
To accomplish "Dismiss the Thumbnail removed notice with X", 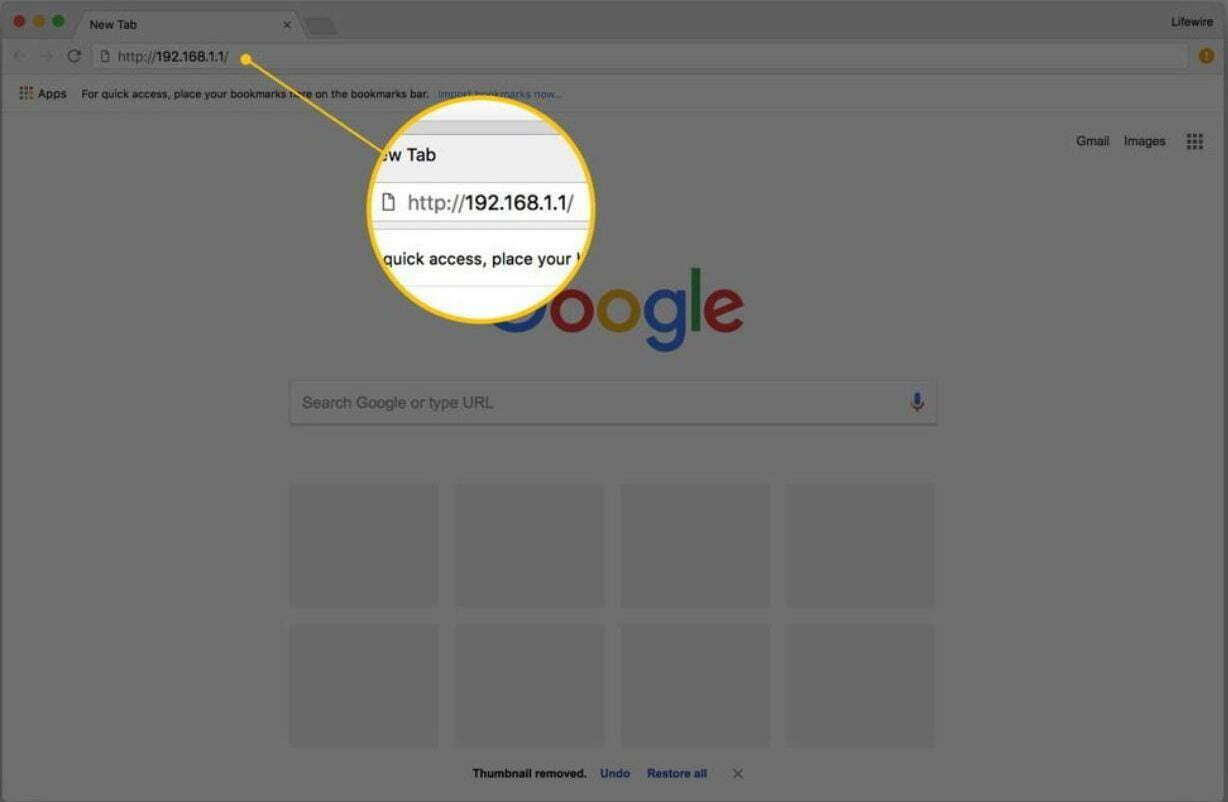I will 737,773.
